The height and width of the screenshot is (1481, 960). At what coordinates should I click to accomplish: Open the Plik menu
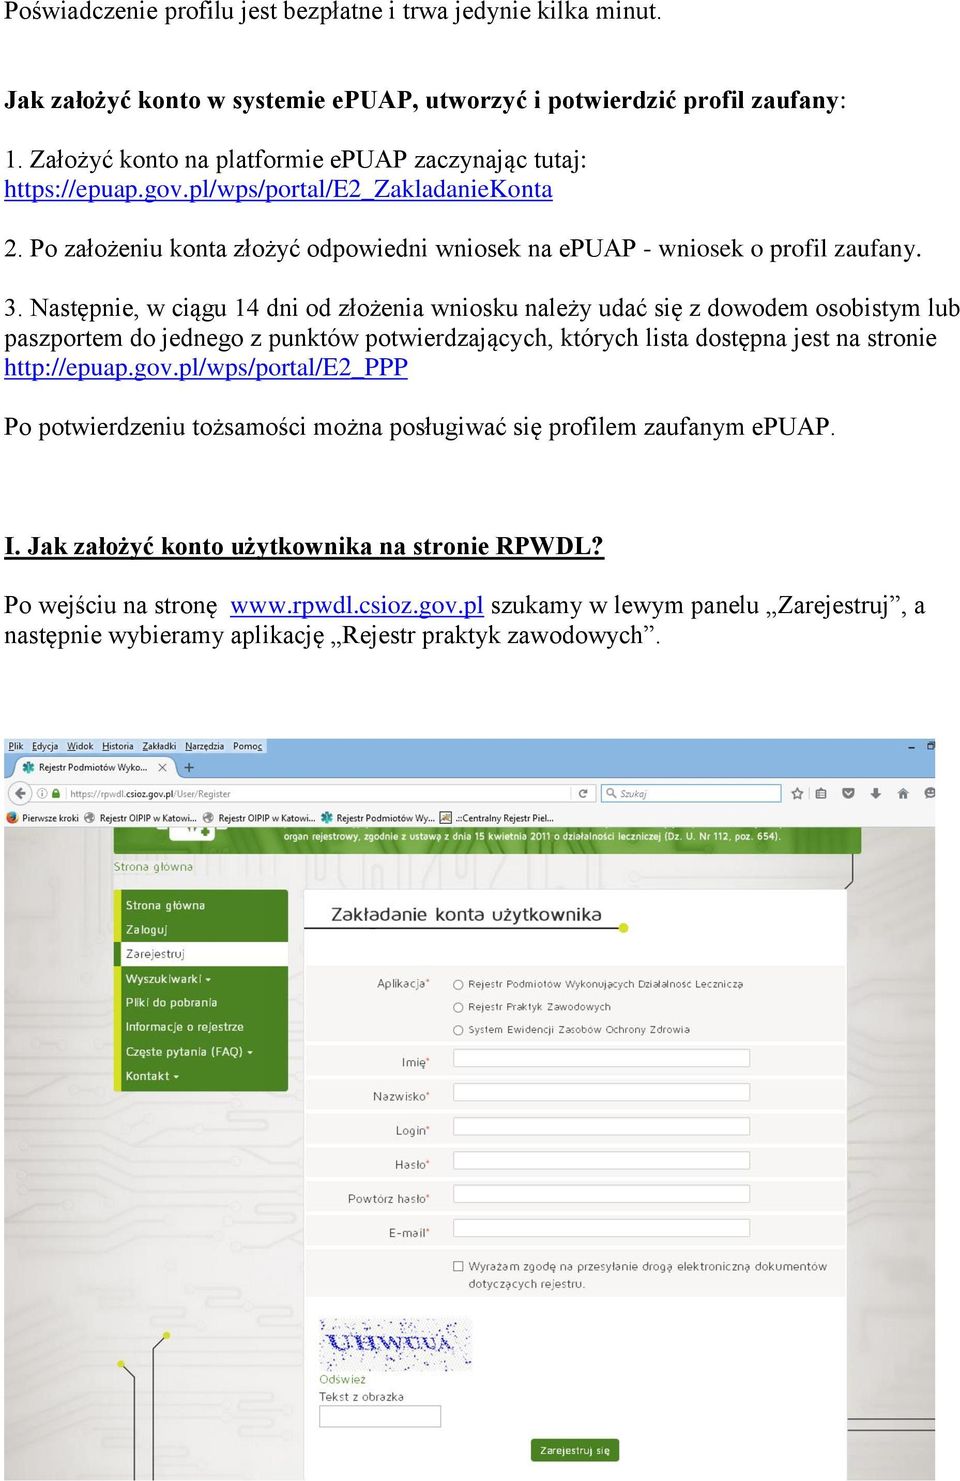[16, 746]
